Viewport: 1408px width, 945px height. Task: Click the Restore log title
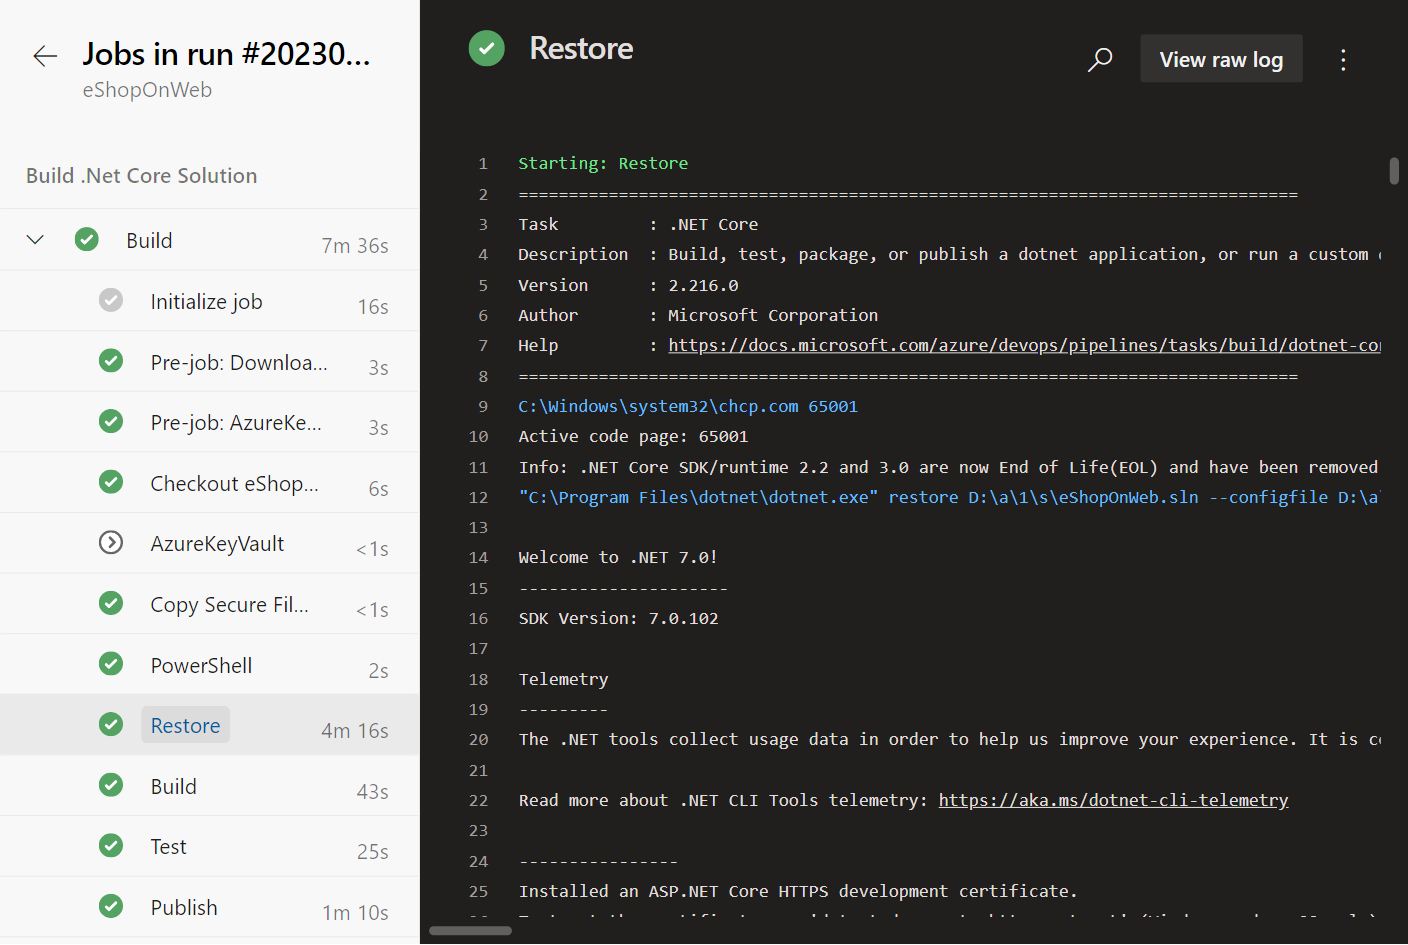[581, 48]
